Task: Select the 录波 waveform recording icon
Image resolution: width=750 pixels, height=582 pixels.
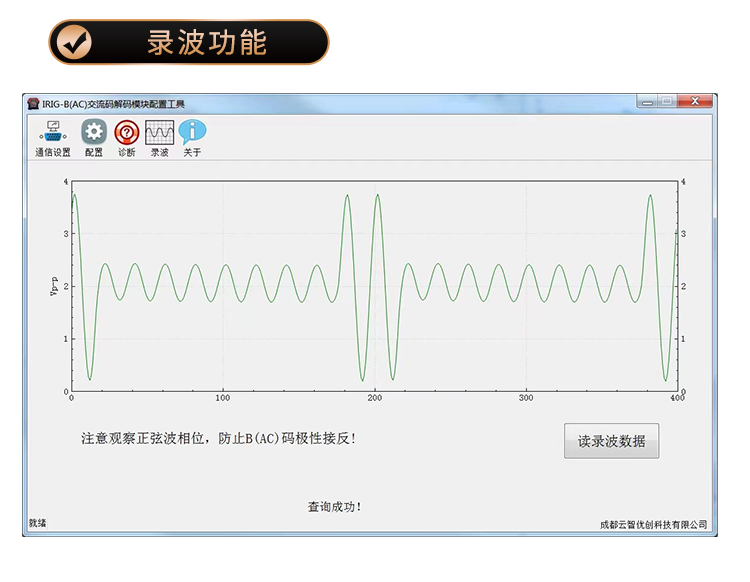Action: click(x=159, y=139)
